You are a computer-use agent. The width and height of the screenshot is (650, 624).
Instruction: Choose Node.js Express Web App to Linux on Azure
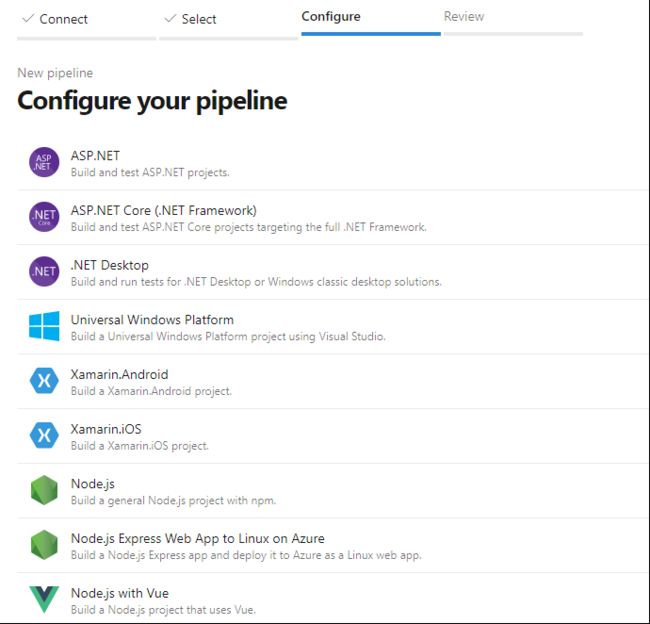pos(198,539)
